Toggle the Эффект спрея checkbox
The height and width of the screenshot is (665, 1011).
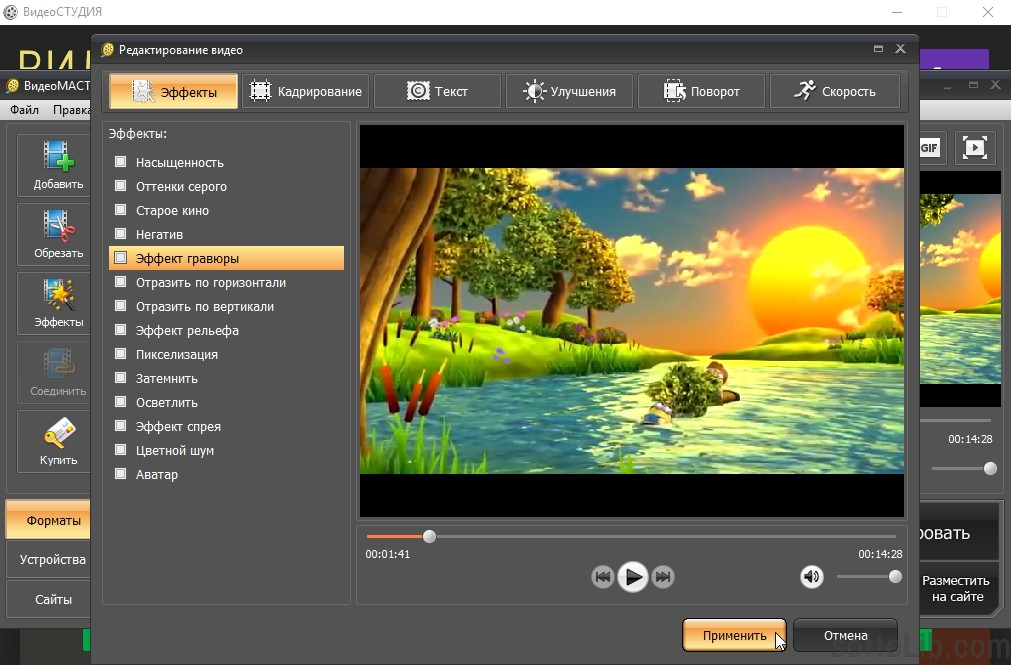121,426
